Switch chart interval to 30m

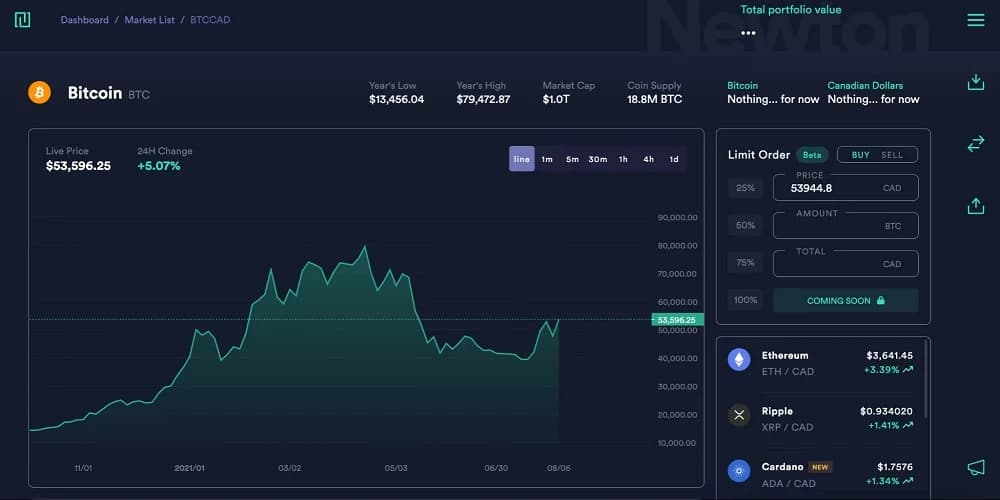(598, 159)
